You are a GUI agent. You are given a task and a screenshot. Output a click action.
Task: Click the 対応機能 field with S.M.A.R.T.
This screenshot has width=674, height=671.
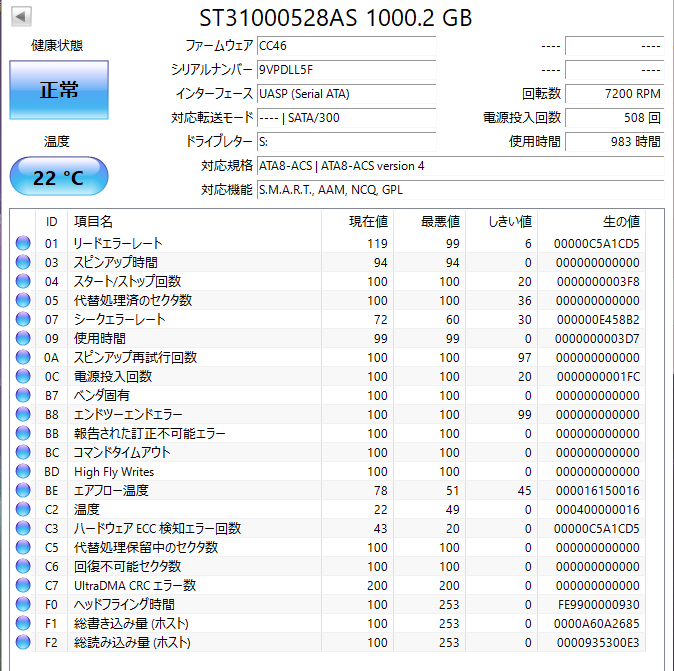tap(459, 189)
